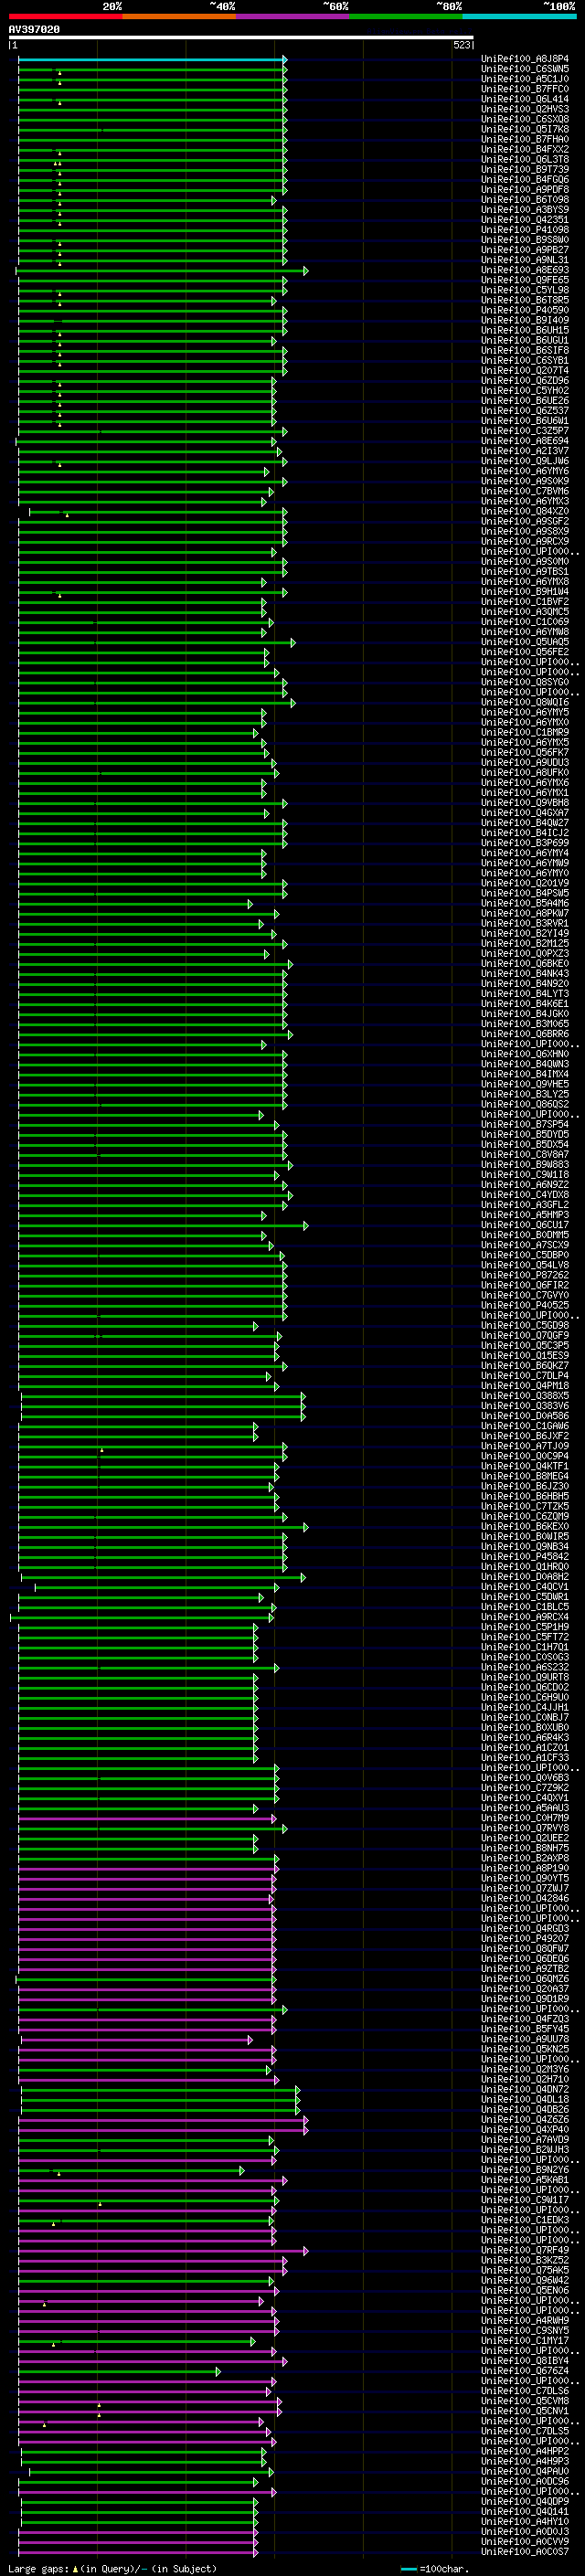Open hit UniRef100_Q388X5
Viewport: 585px width, 2576px height.
(525, 1396)
